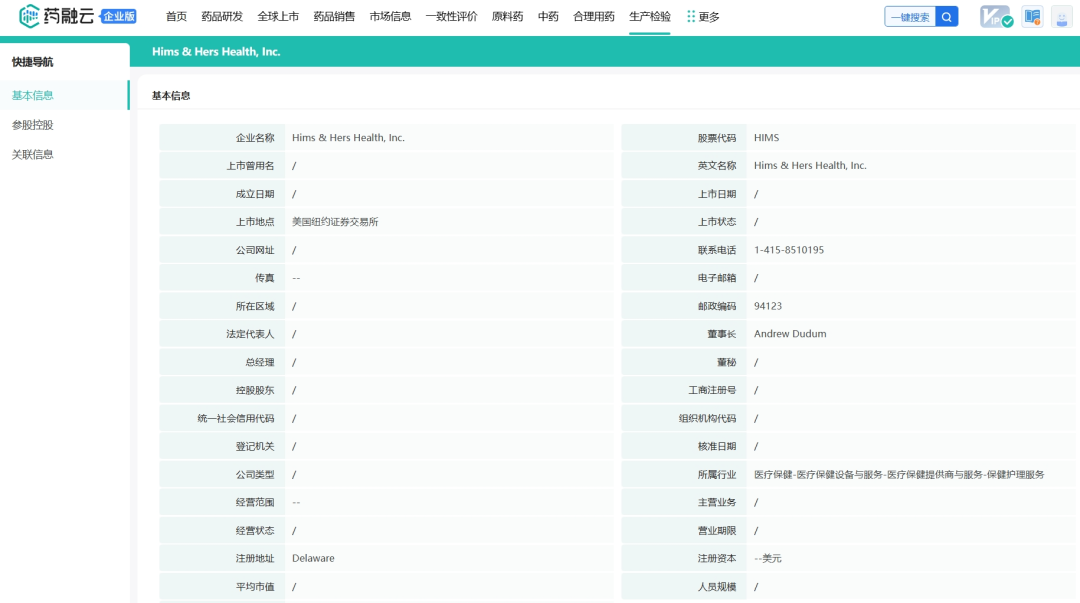Open the 原料药 menu item
1080x603 pixels.
[508, 17]
